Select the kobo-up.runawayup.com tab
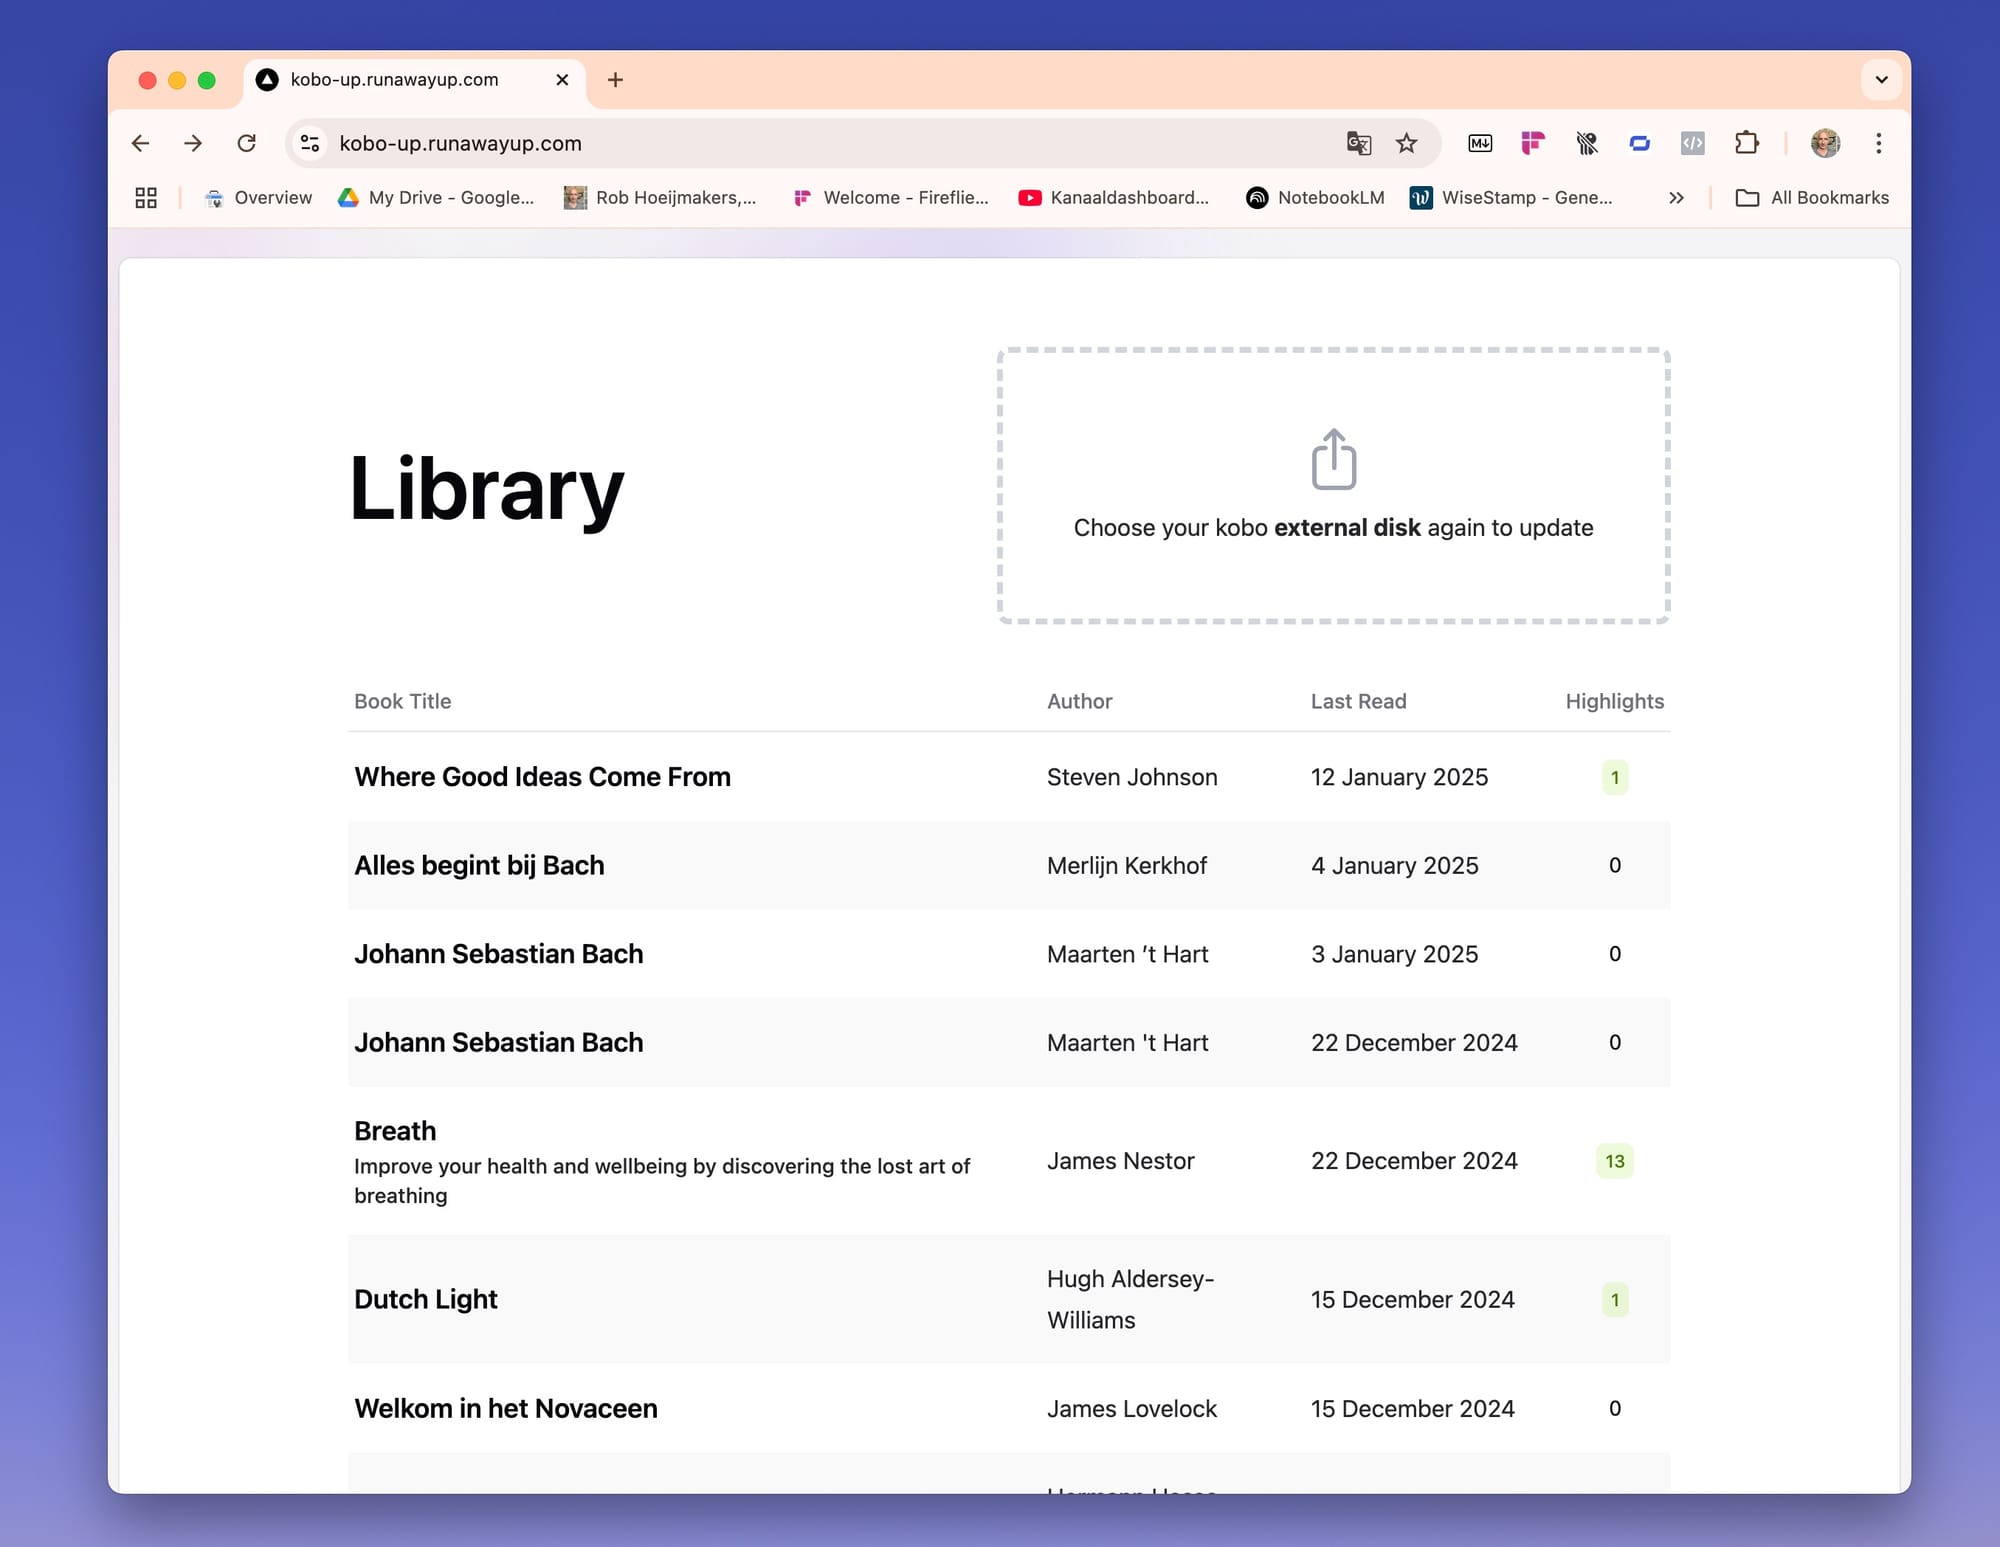 (x=395, y=80)
